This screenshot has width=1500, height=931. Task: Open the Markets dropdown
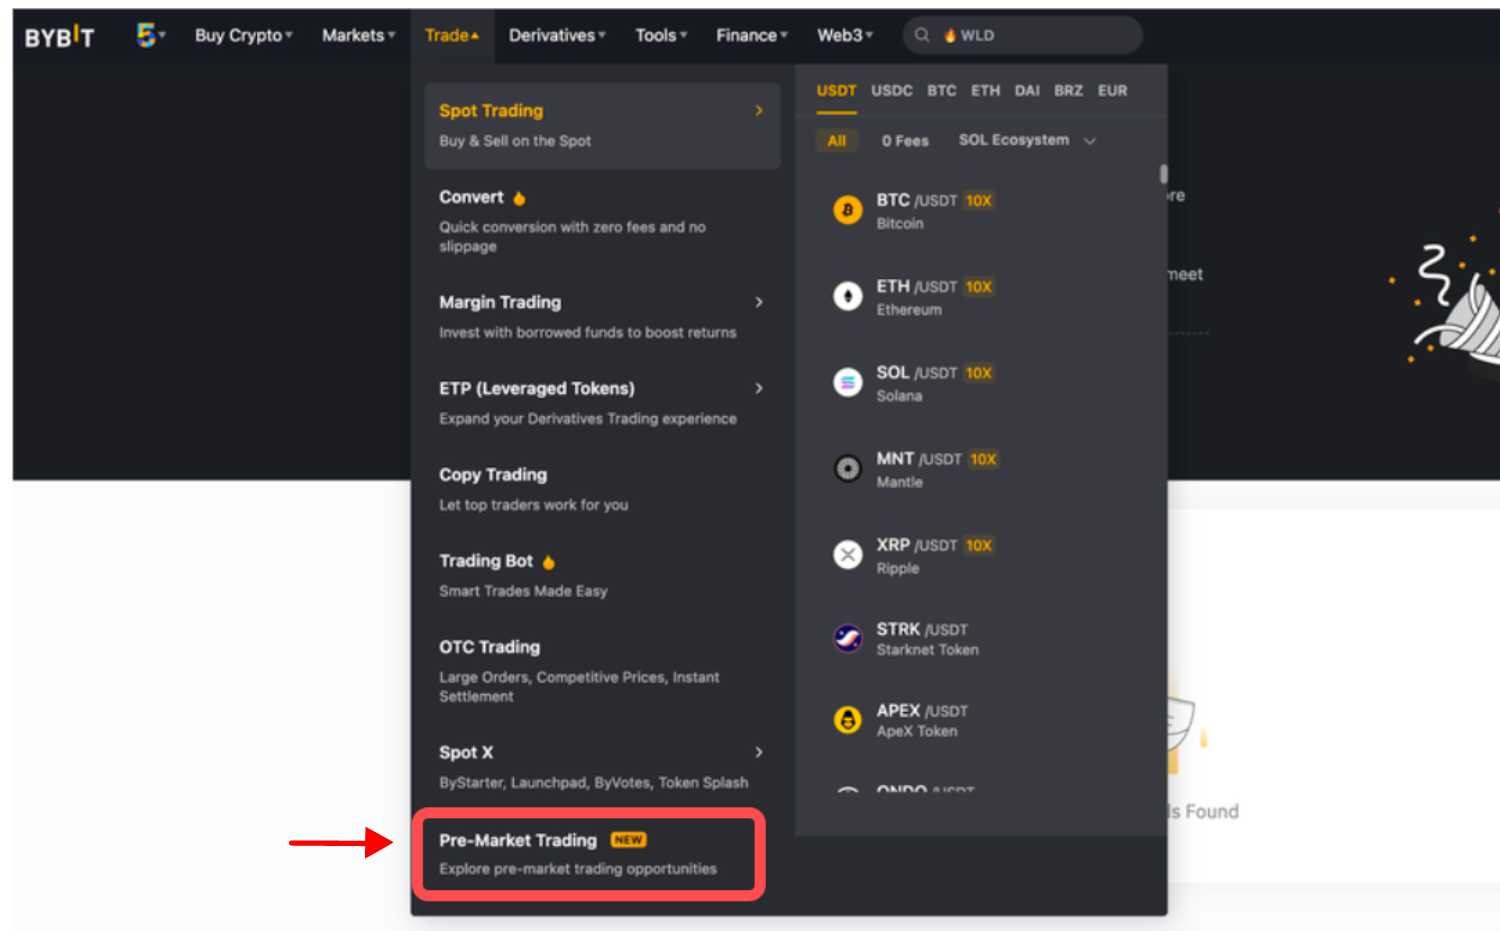358,35
